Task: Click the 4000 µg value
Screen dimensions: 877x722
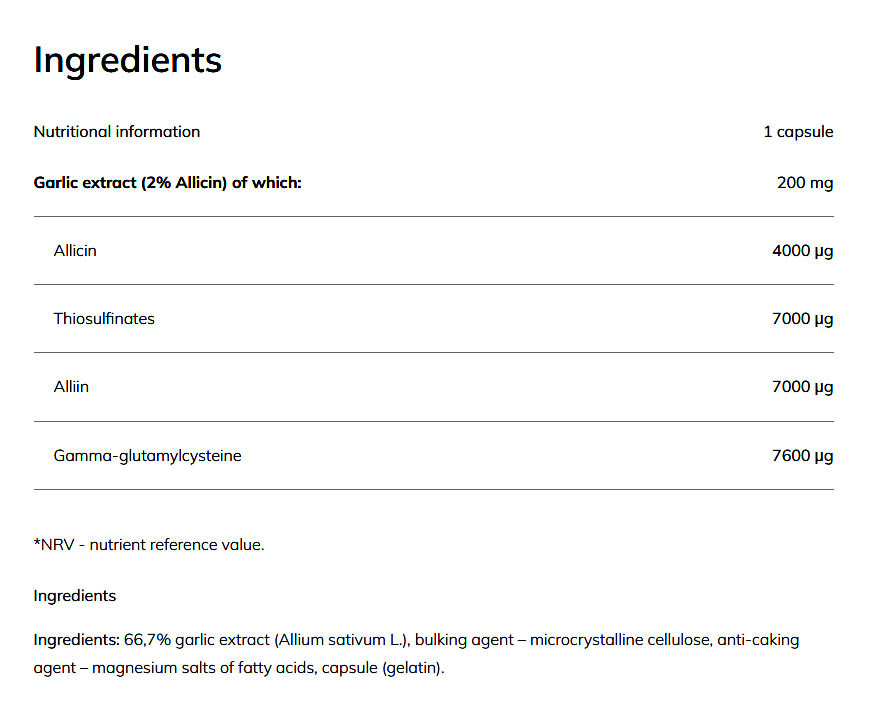Action: coord(802,251)
